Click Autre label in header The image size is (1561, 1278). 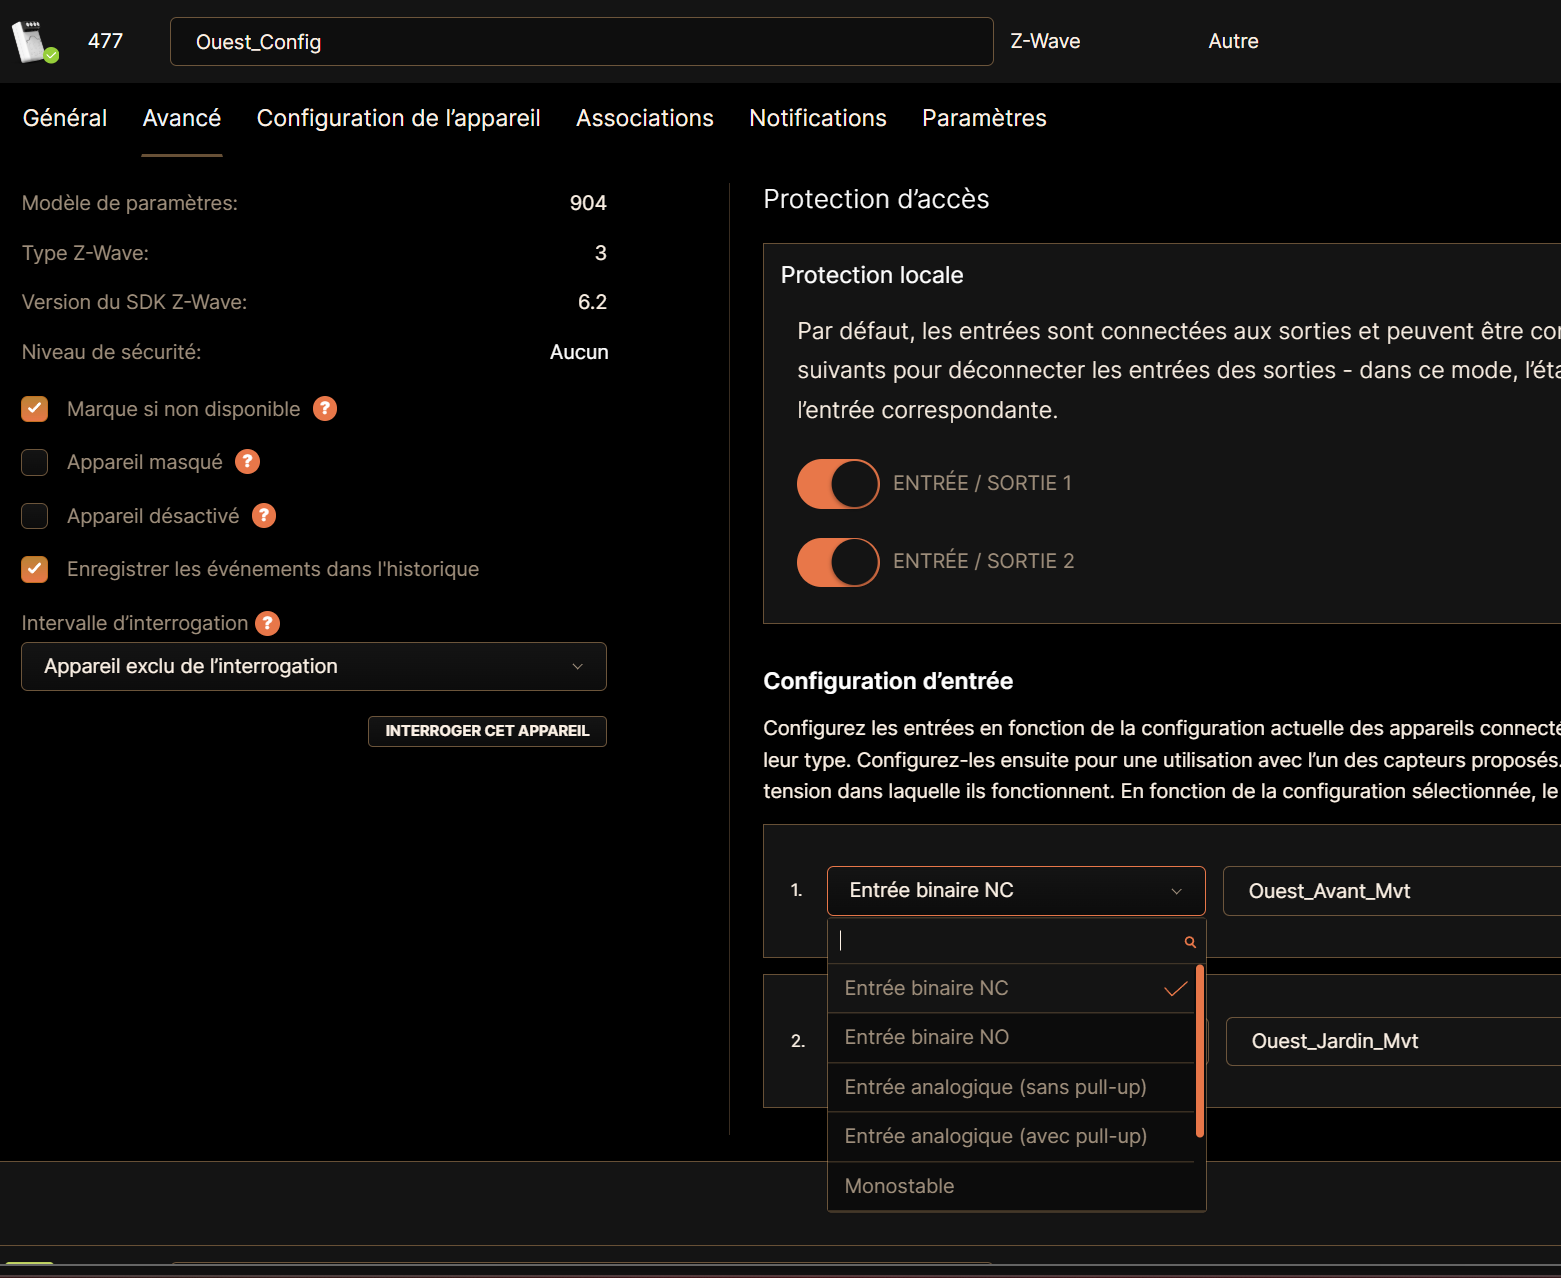1233,41
